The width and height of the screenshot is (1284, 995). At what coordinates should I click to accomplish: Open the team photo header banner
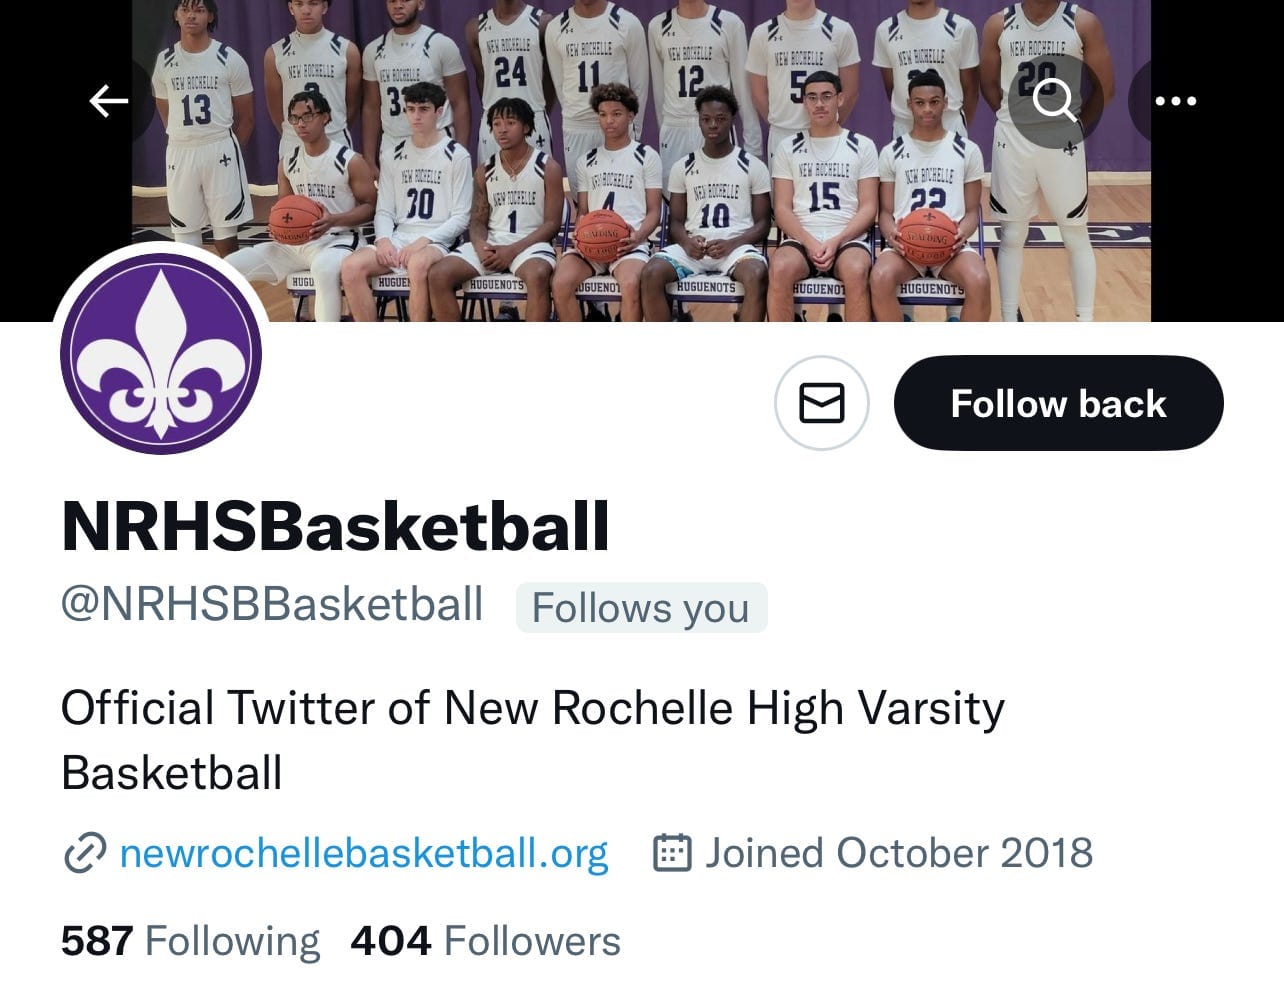click(x=641, y=160)
